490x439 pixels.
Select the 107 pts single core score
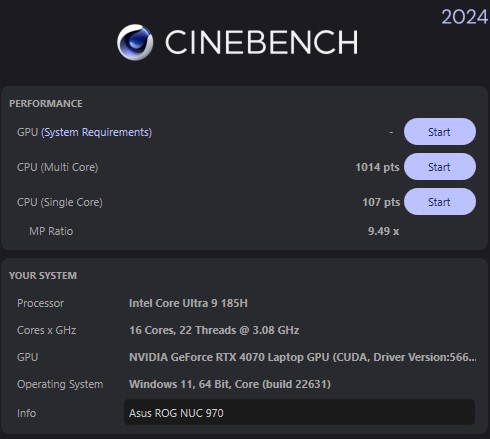tap(381, 202)
